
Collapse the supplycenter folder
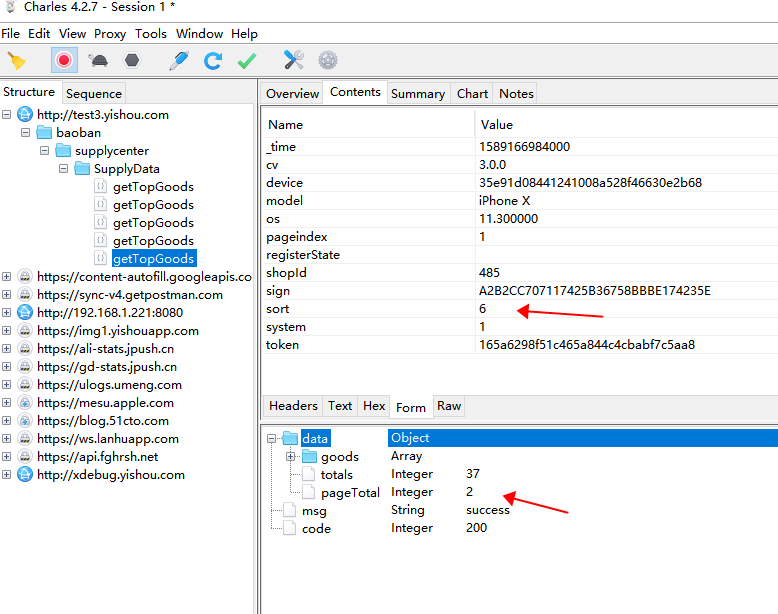click(44, 150)
